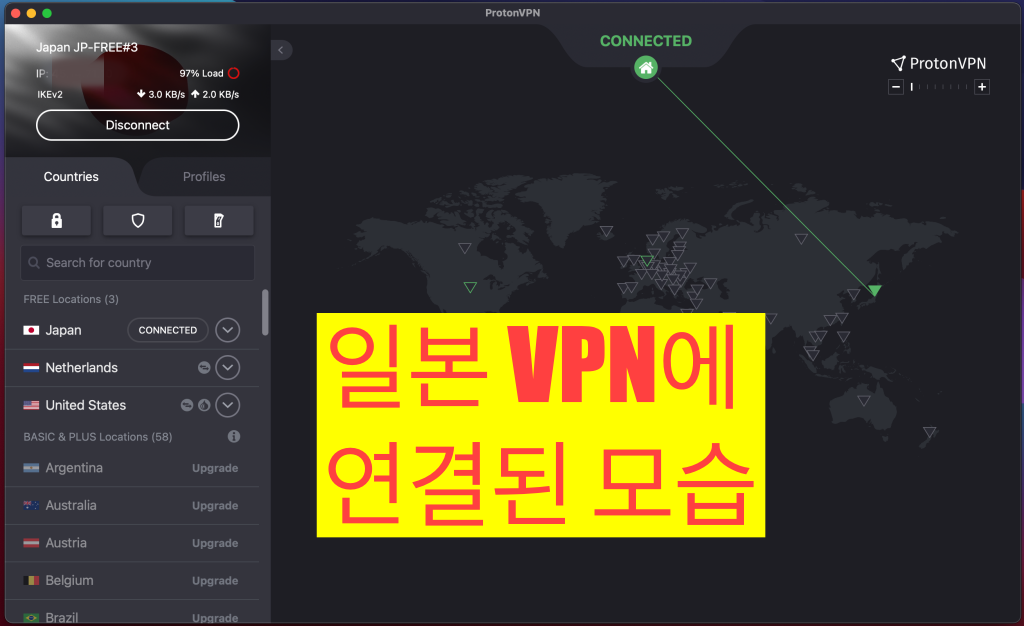Toggle the NetShield shield icon
This screenshot has height=626, width=1024.
[x=138, y=221]
